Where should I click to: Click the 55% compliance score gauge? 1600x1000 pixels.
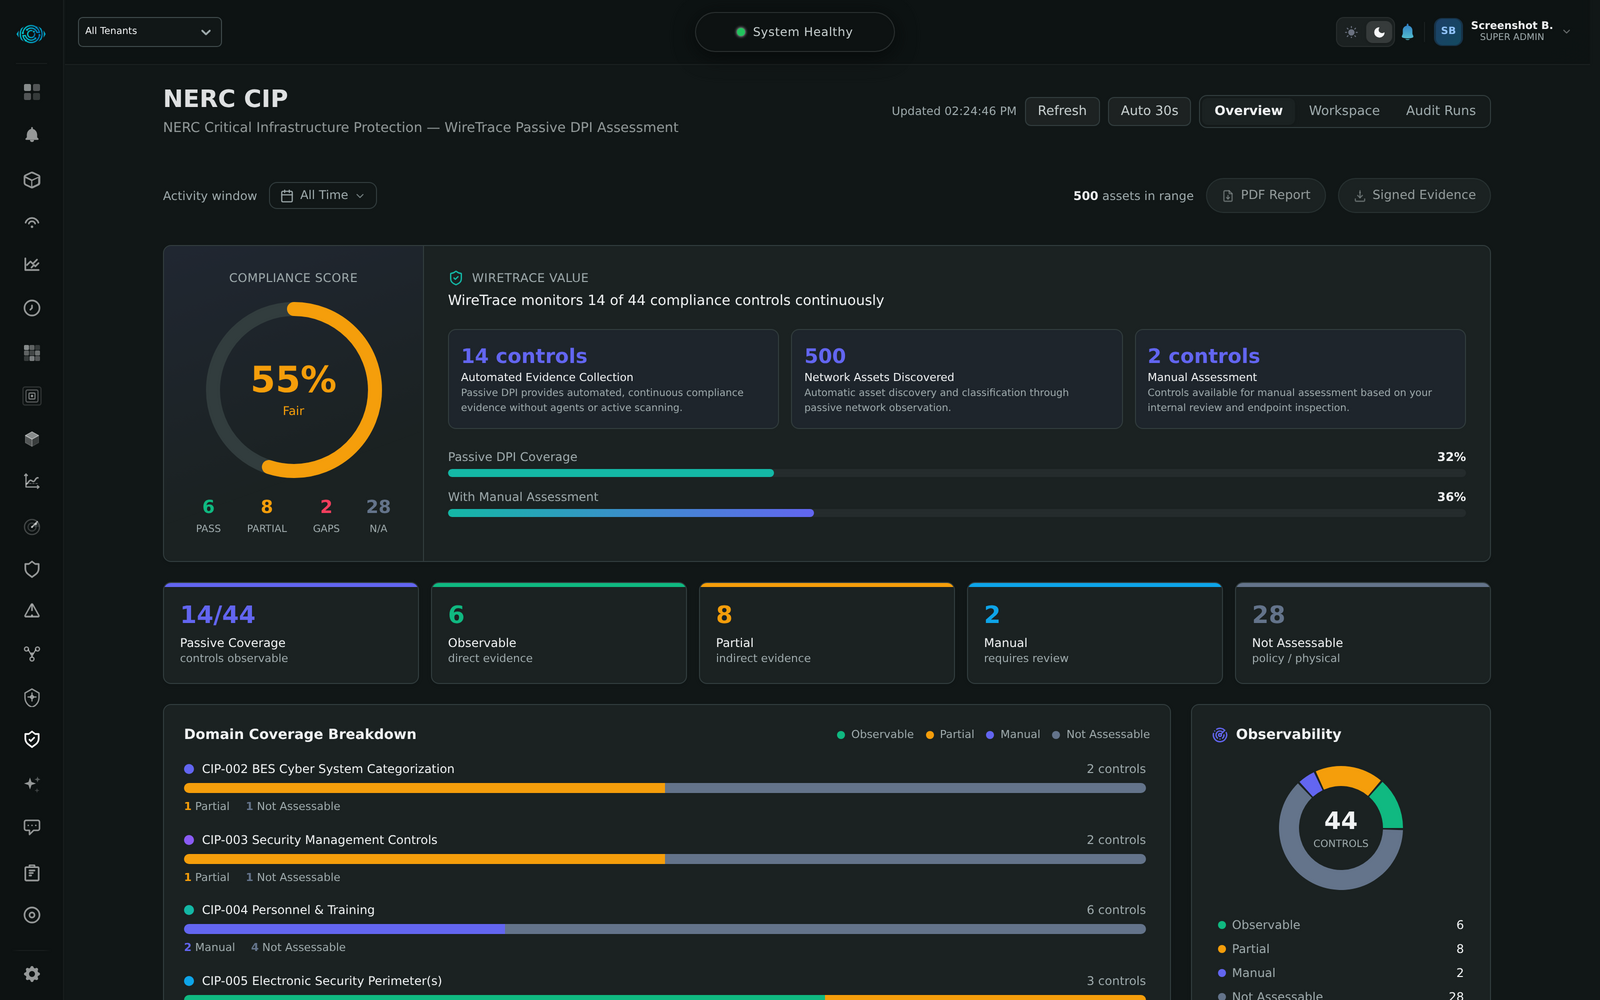pos(294,390)
